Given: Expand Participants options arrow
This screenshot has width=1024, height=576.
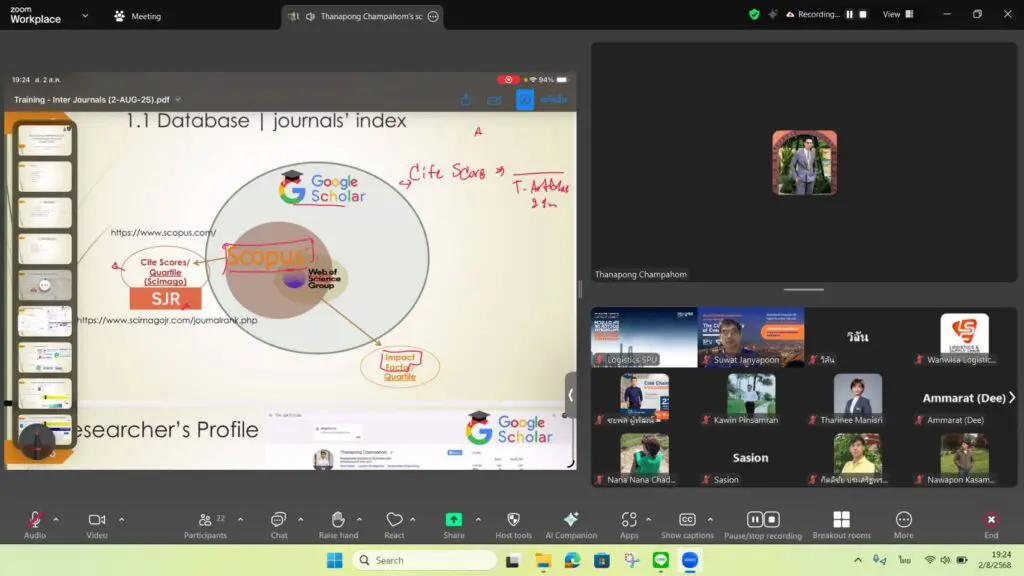Looking at the screenshot, I should [x=241, y=519].
